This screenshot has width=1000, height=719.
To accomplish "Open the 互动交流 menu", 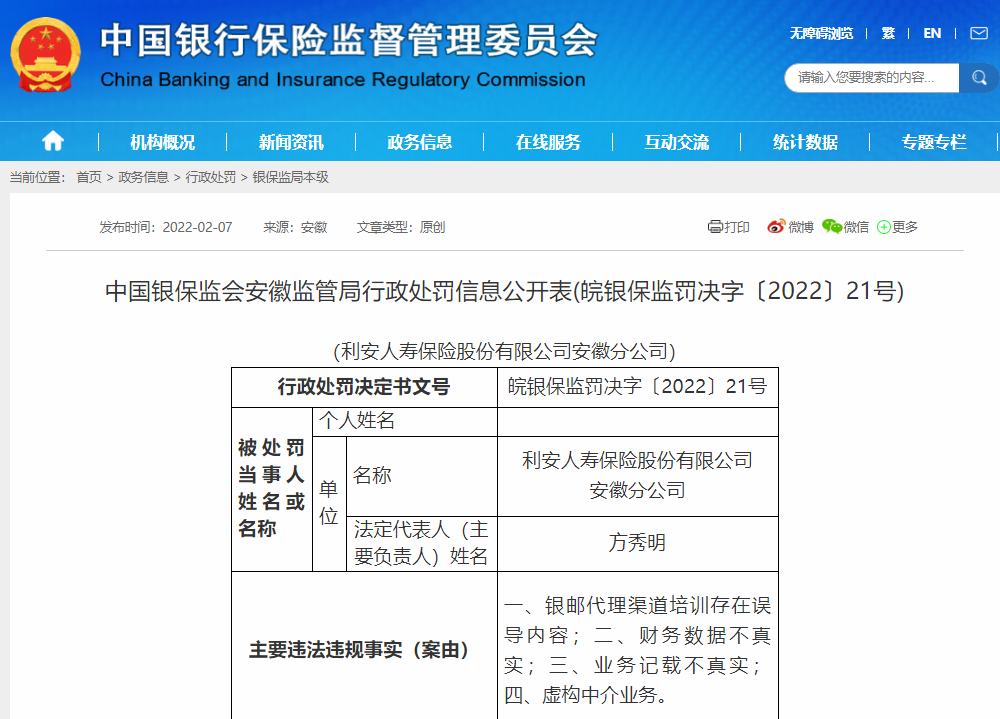I will point(677,142).
